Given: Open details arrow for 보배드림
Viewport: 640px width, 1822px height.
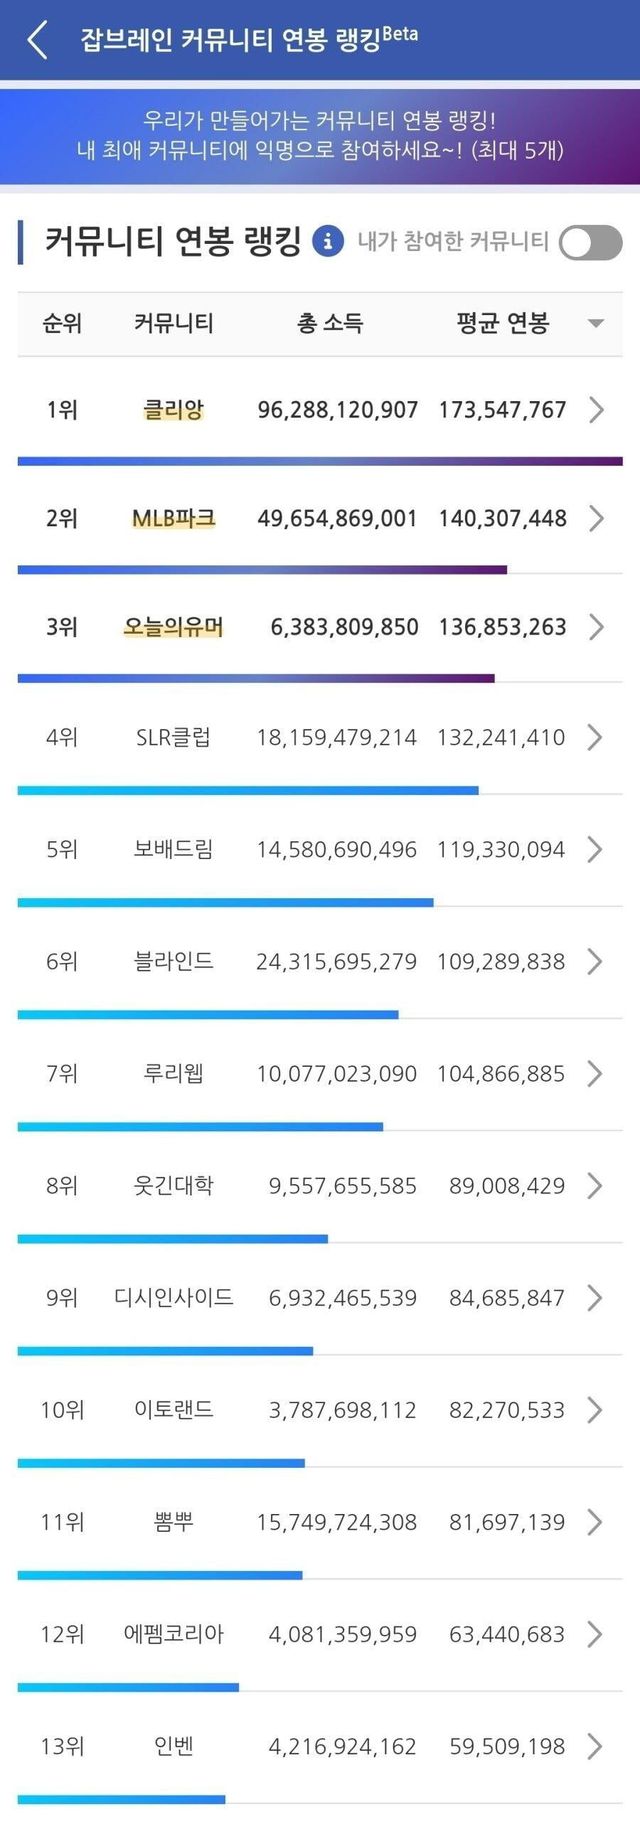Looking at the screenshot, I should (x=596, y=850).
